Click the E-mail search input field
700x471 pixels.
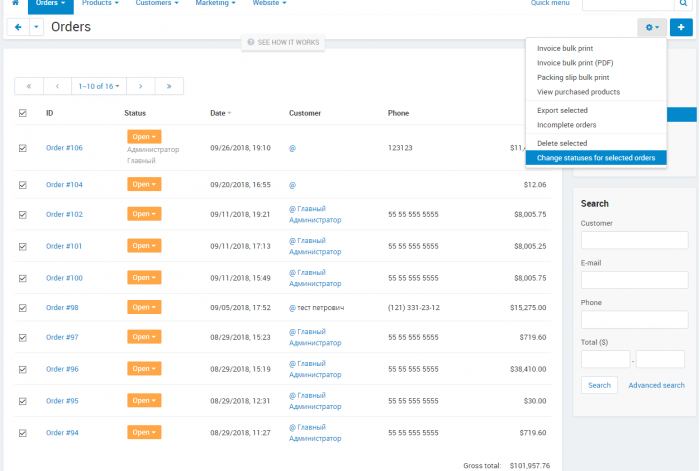pyautogui.click(x=634, y=280)
